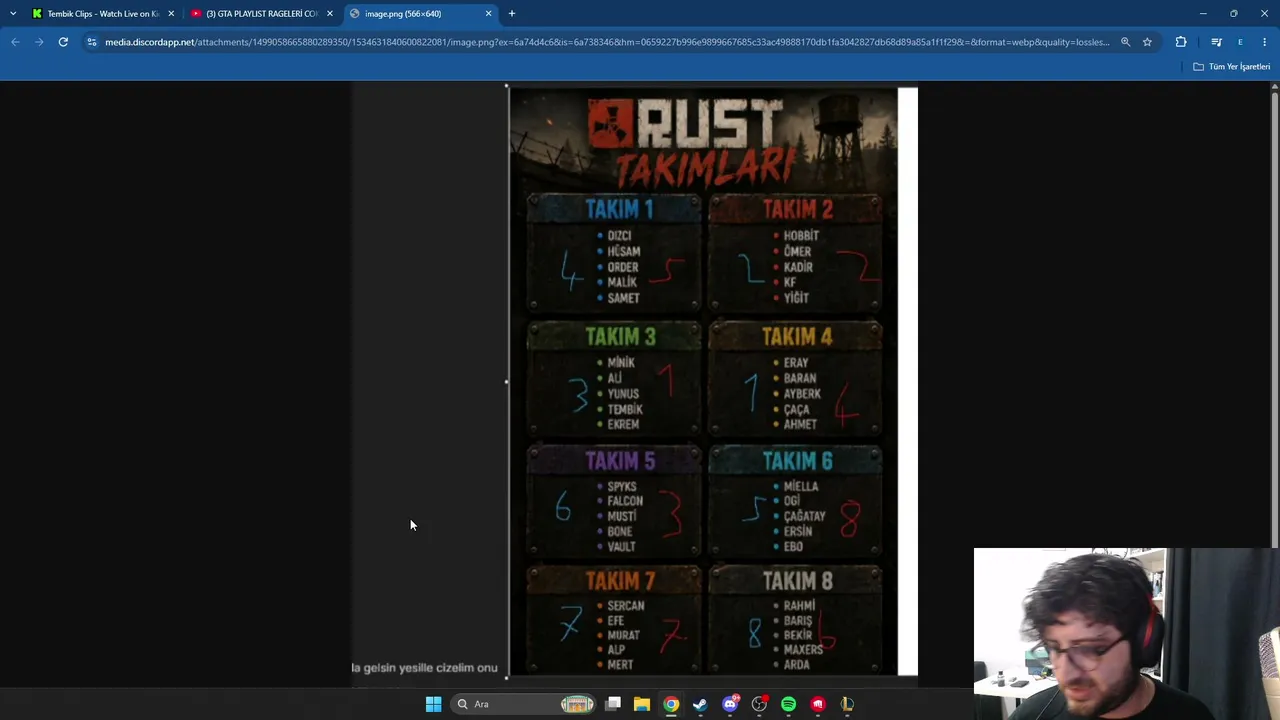This screenshot has height=720, width=1280.
Task: View site information for media.discordapp.net
Action: tap(91, 42)
